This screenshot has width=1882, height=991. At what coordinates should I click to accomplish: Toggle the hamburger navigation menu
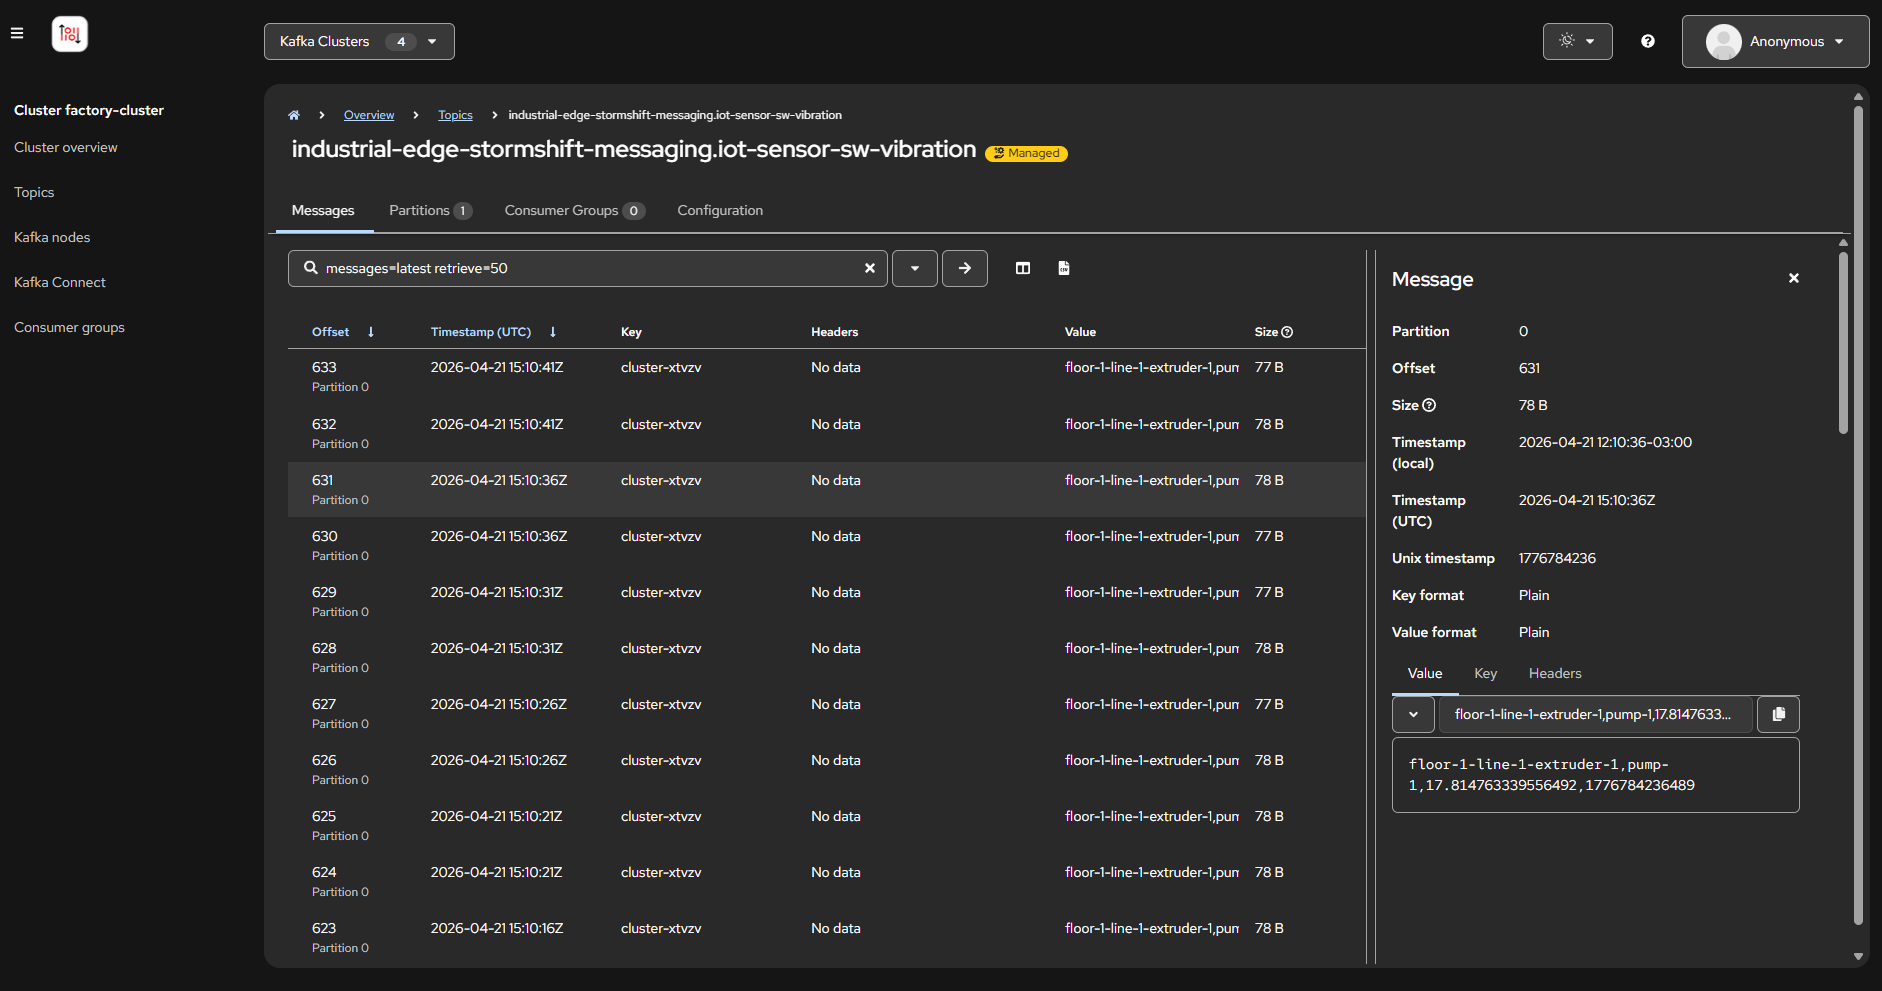(x=17, y=33)
